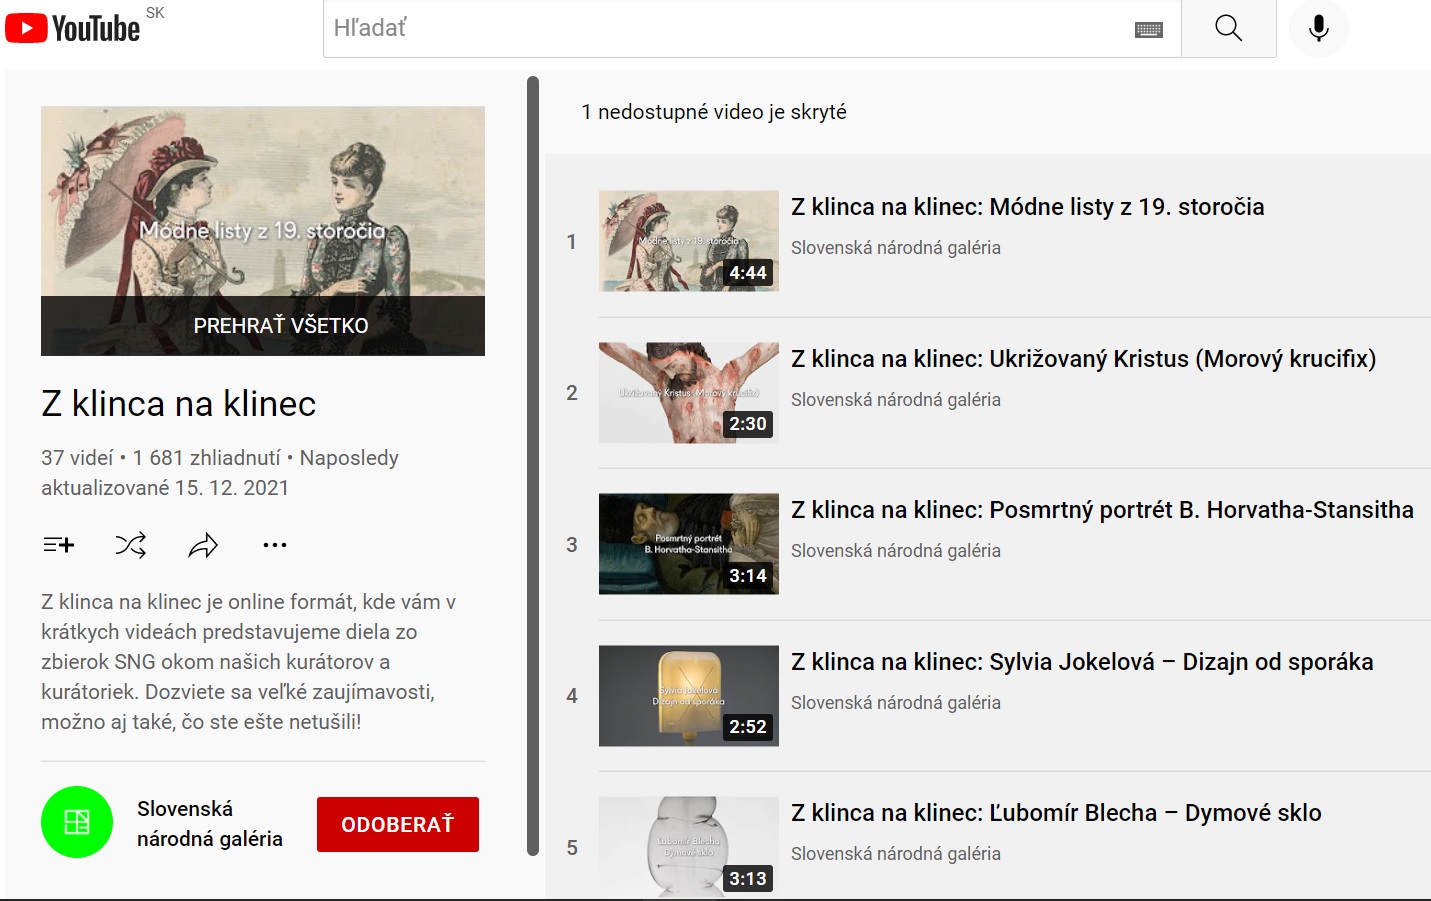Open the Slovenská národná galéria channel name in sidebar
Viewport: 1431px width, 901px height.
tap(210, 824)
